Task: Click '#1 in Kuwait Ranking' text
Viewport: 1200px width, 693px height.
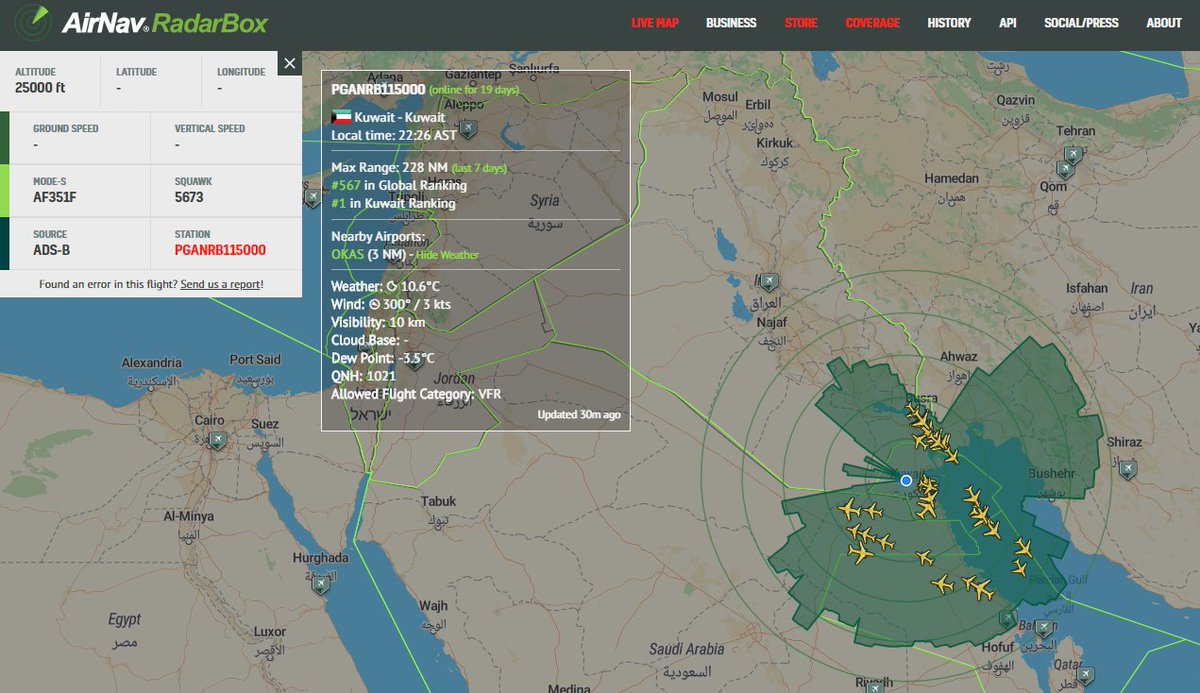Action: click(393, 203)
